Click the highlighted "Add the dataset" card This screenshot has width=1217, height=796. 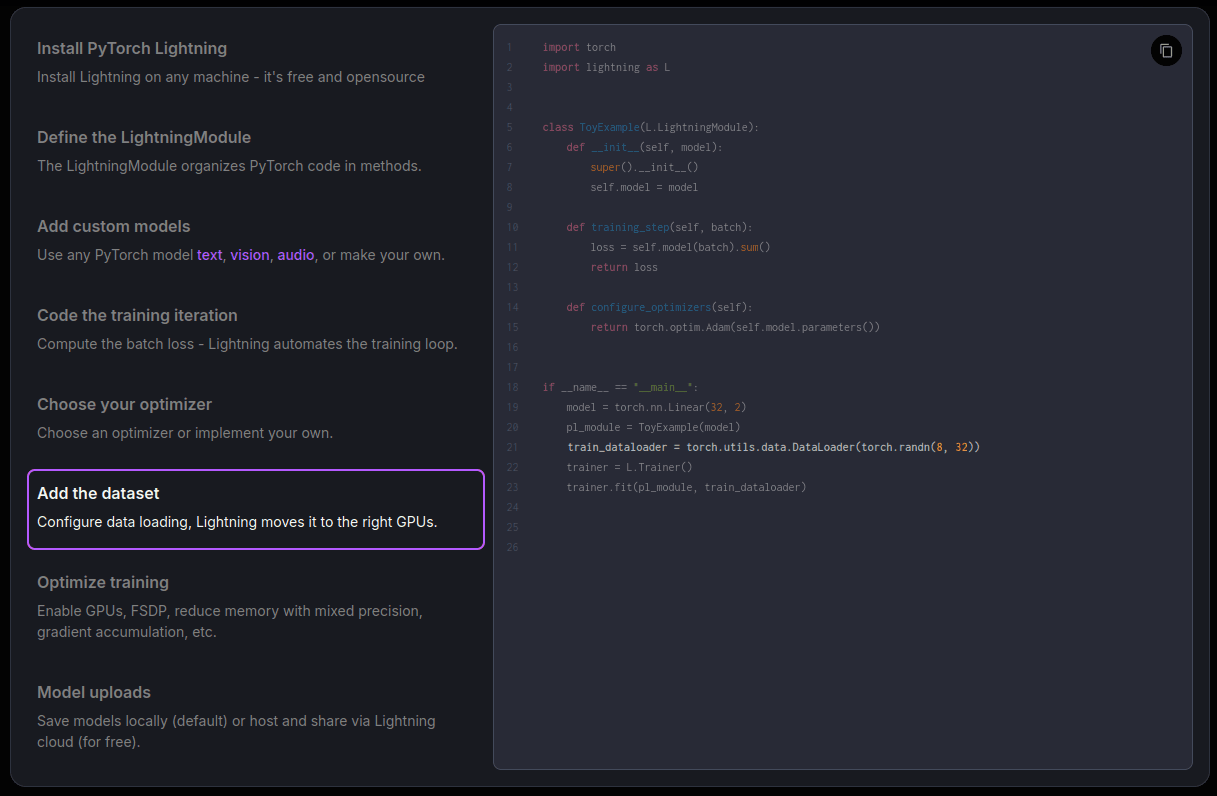[x=256, y=509]
